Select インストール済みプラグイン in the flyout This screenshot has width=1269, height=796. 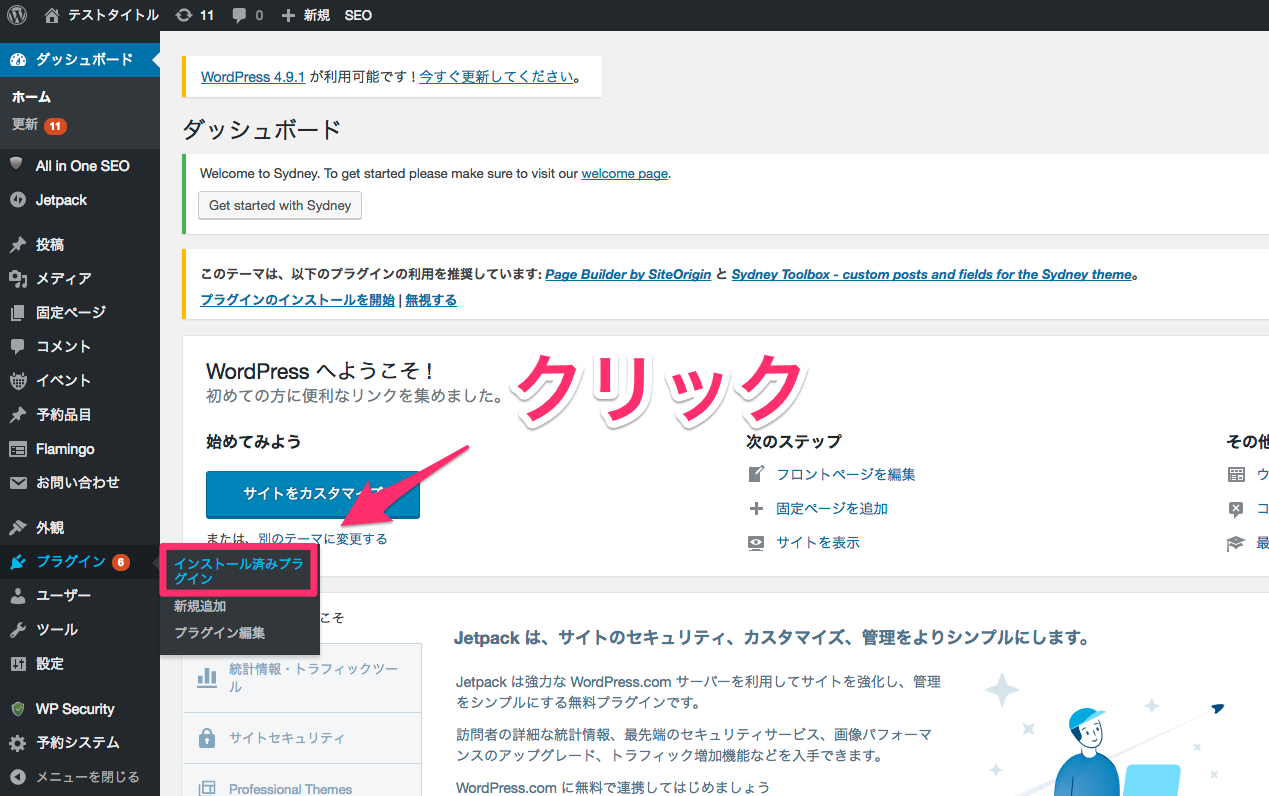click(x=239, y=571)
